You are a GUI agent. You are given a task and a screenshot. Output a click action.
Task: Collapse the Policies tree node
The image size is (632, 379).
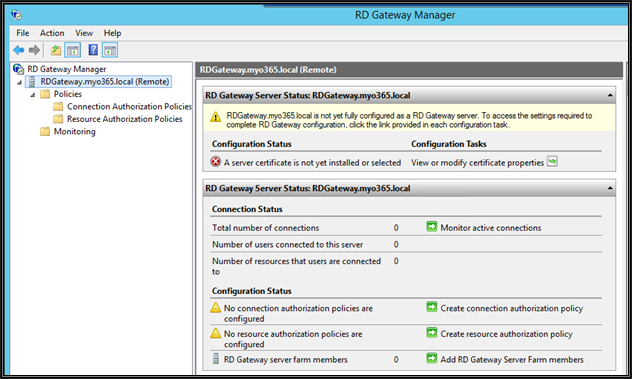coord(33,95)
